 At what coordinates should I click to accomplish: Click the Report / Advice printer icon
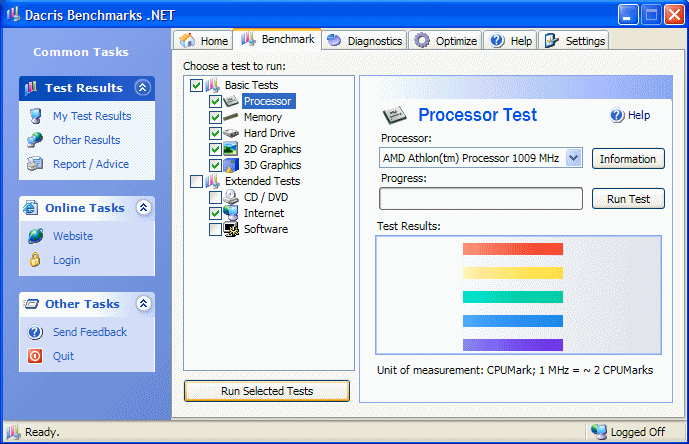click(x=35, y=164)
